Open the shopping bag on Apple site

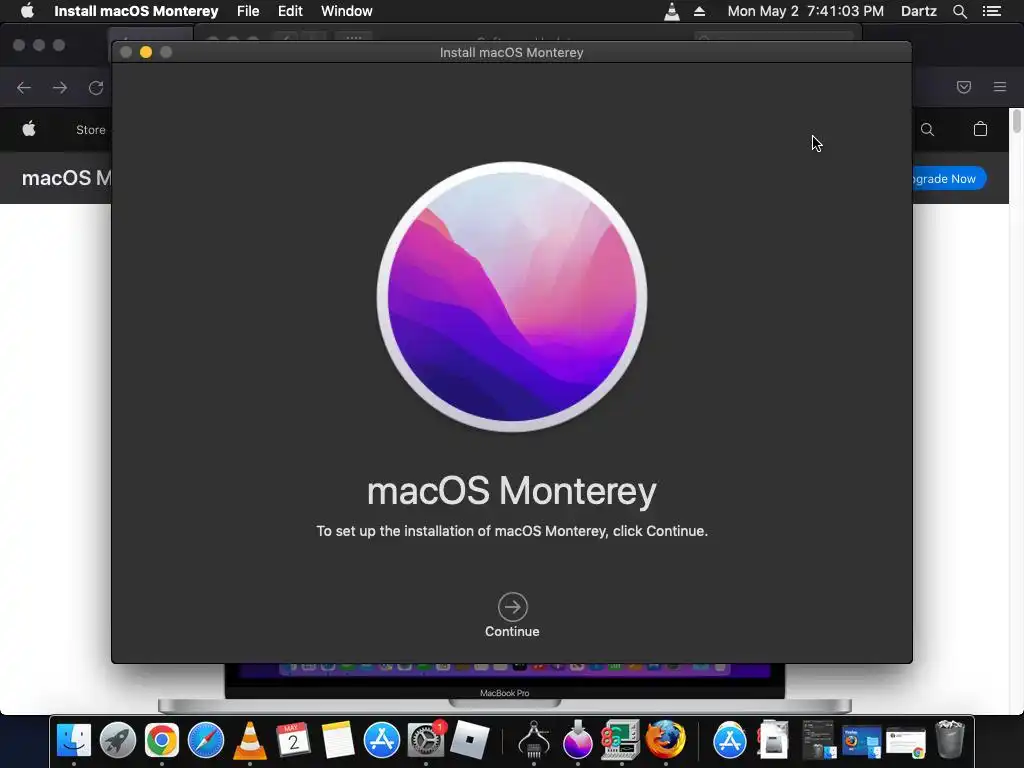tap(980, 129)
